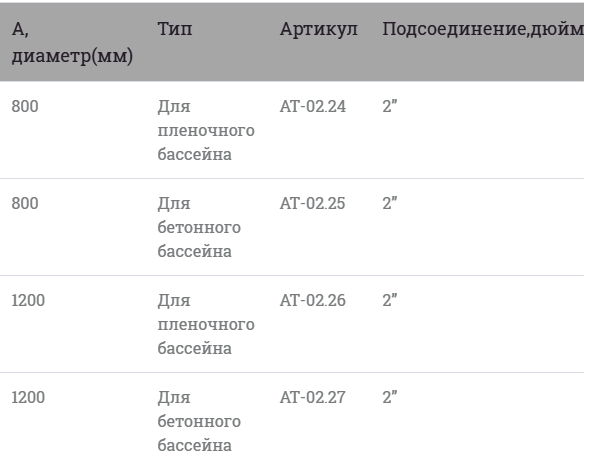
Task: Click the 800 diameter in the AT-02.25 row
Action: (25, 203)
